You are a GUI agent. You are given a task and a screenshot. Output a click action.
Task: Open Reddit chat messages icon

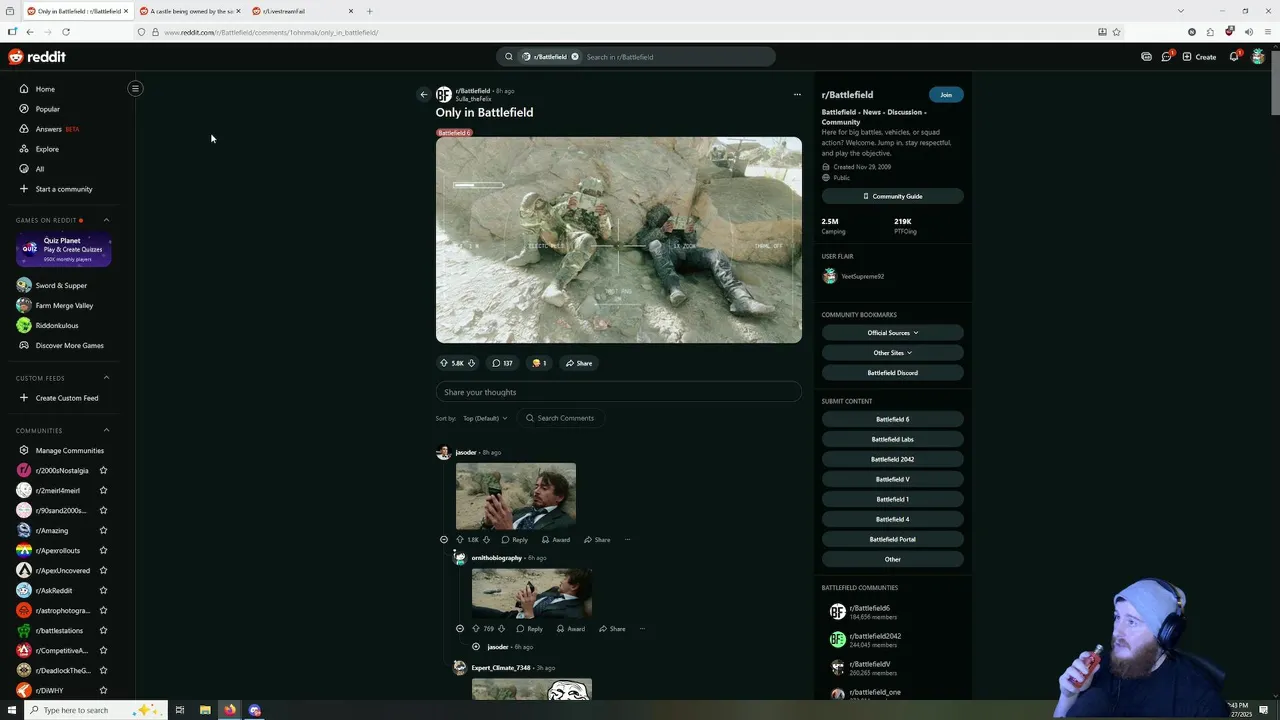[x=1166, y=57]
